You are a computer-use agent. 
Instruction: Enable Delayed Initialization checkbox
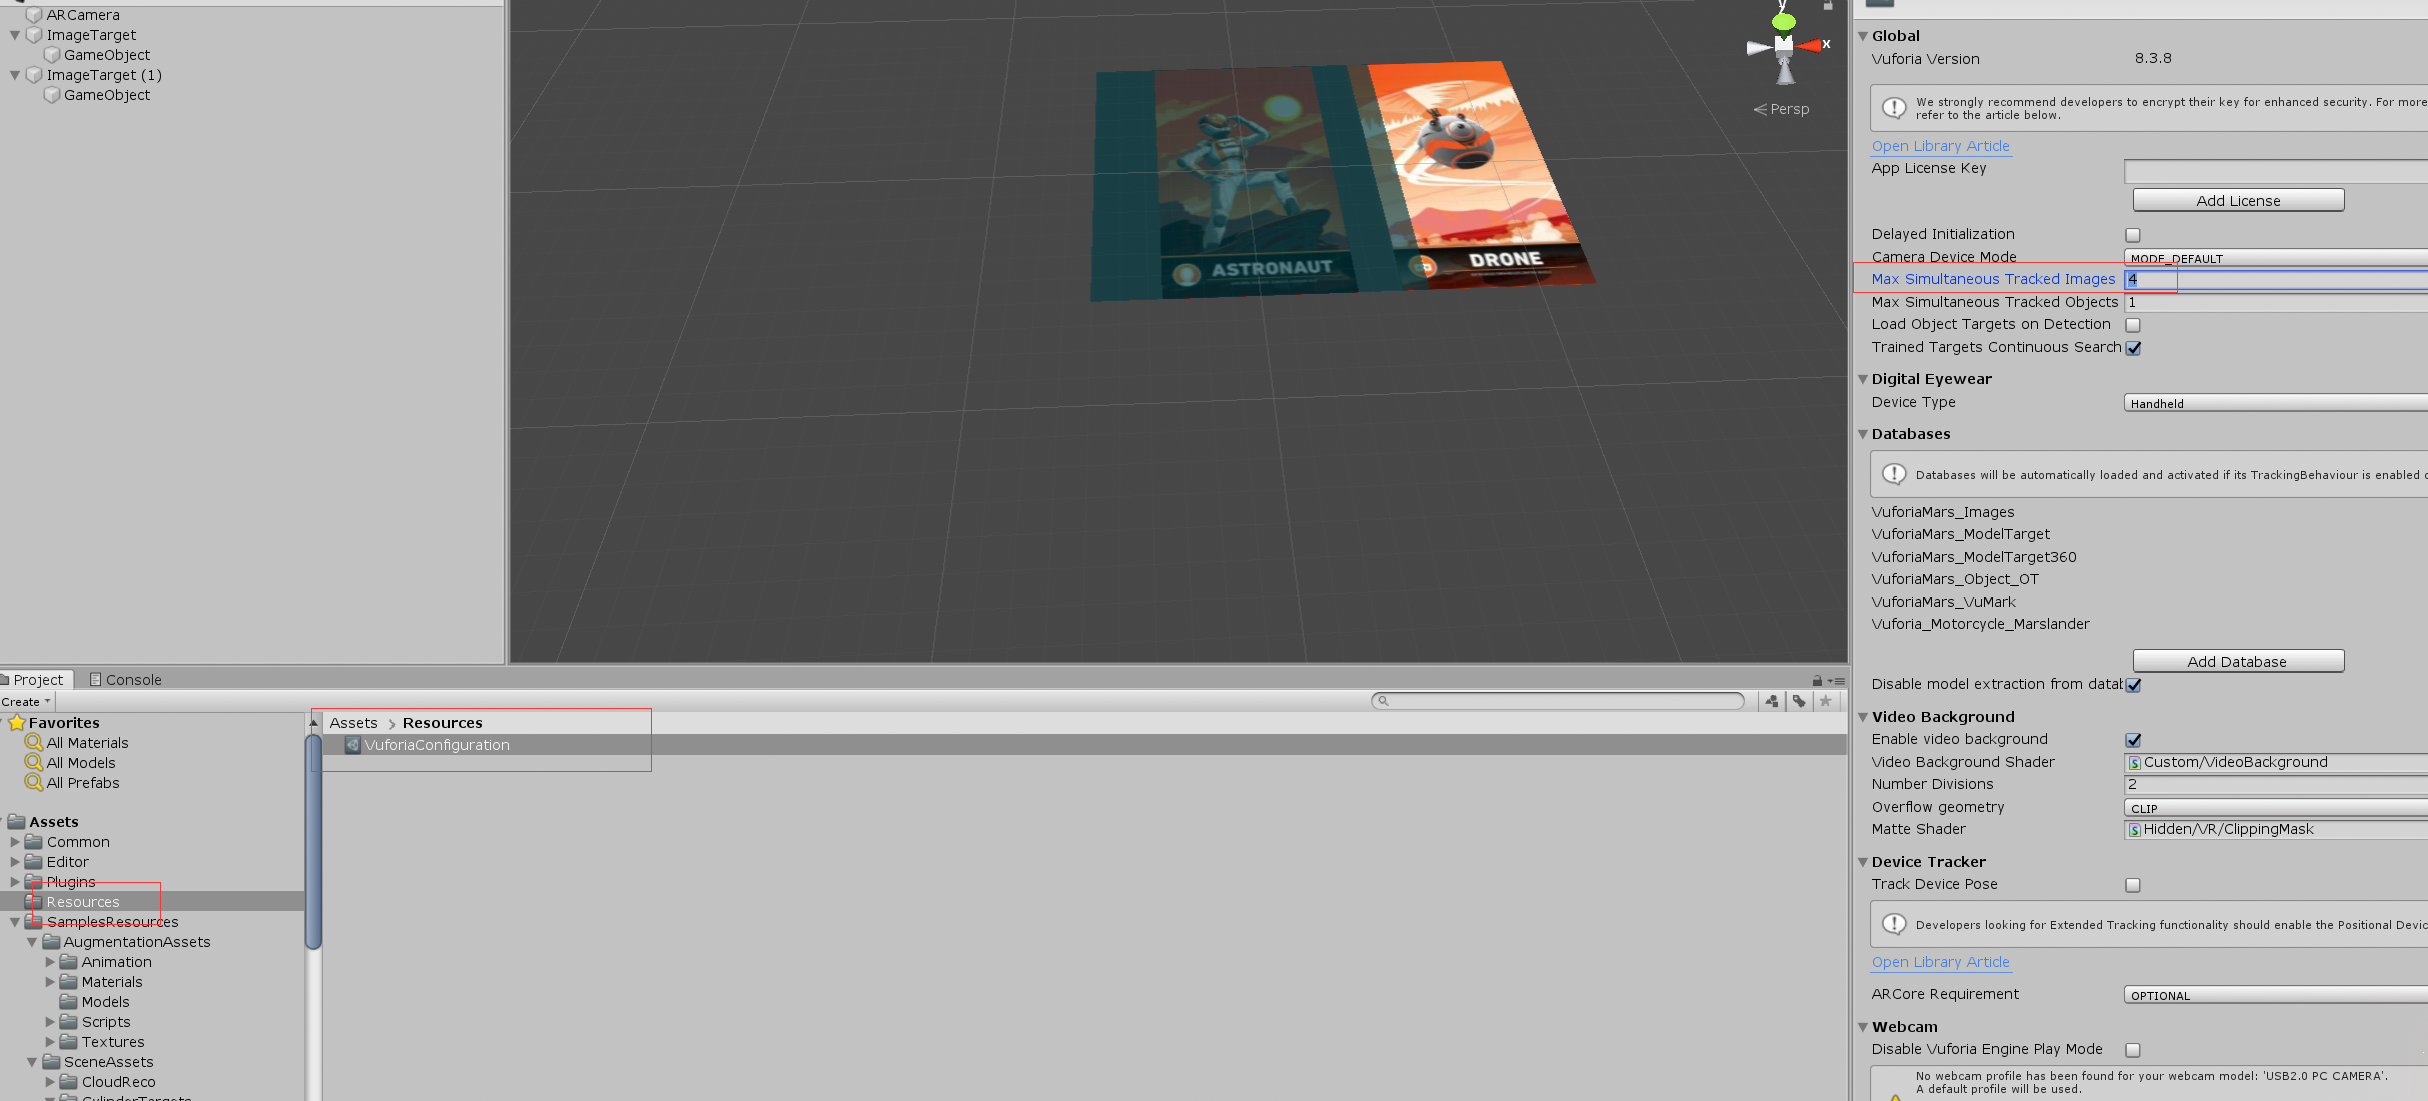point(2133,235)
